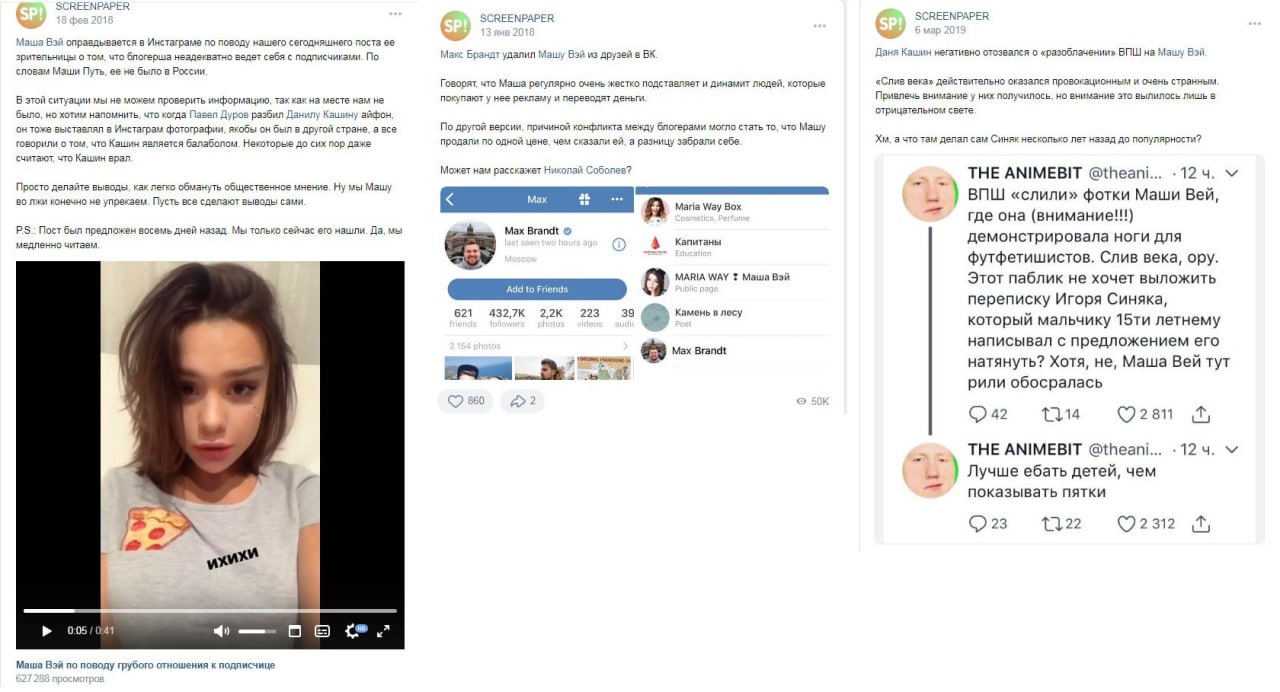Toggle subtitles icon in video player
Screen dimensions: 1280x692
tap(322, 631)
